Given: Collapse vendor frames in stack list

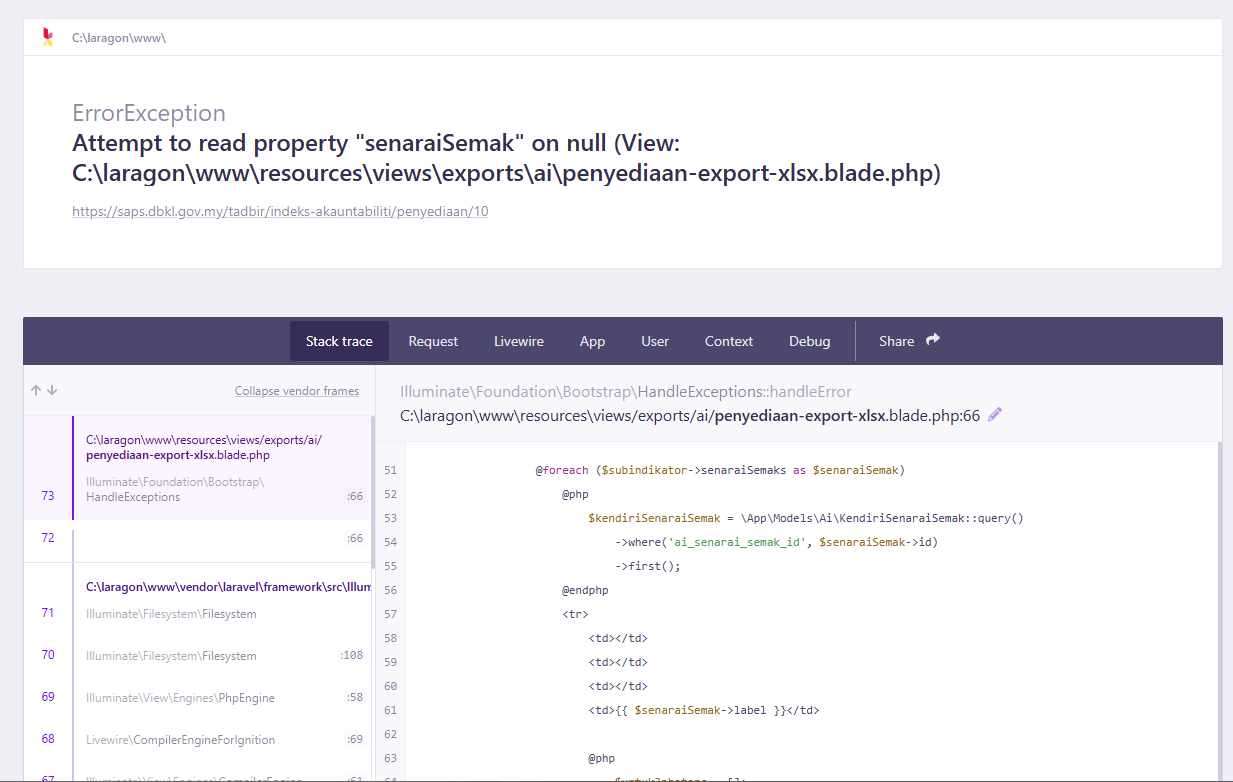Looking at the screenshot, I should pos(296,391).
